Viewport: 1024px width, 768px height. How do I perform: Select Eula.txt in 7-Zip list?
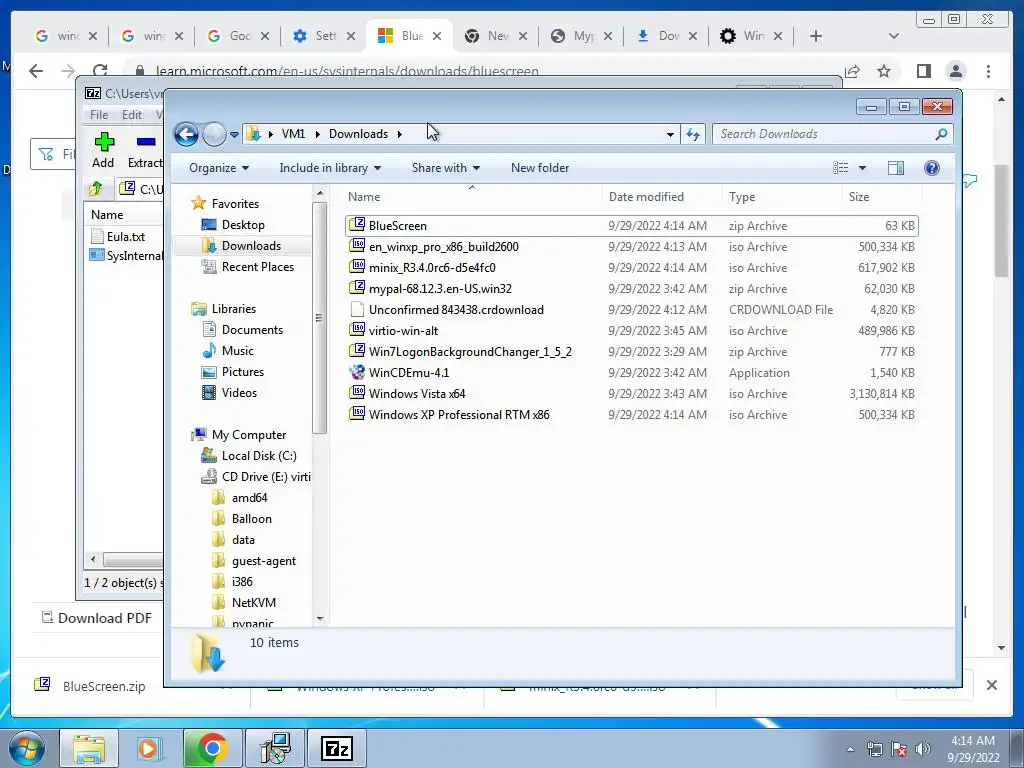coord(125,236)
